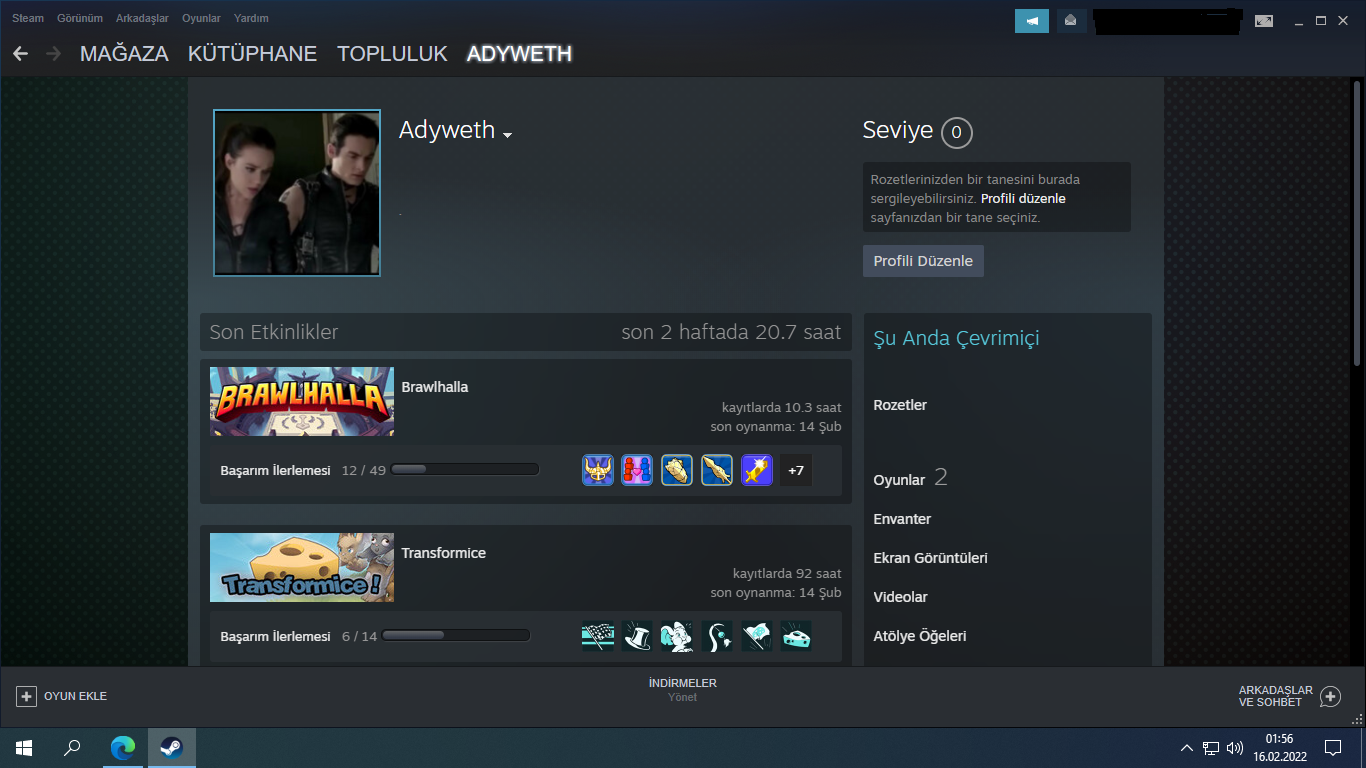
Task: Click 'kayıtlarda 10.3 saat' text
Action: [x=781, y=408]
